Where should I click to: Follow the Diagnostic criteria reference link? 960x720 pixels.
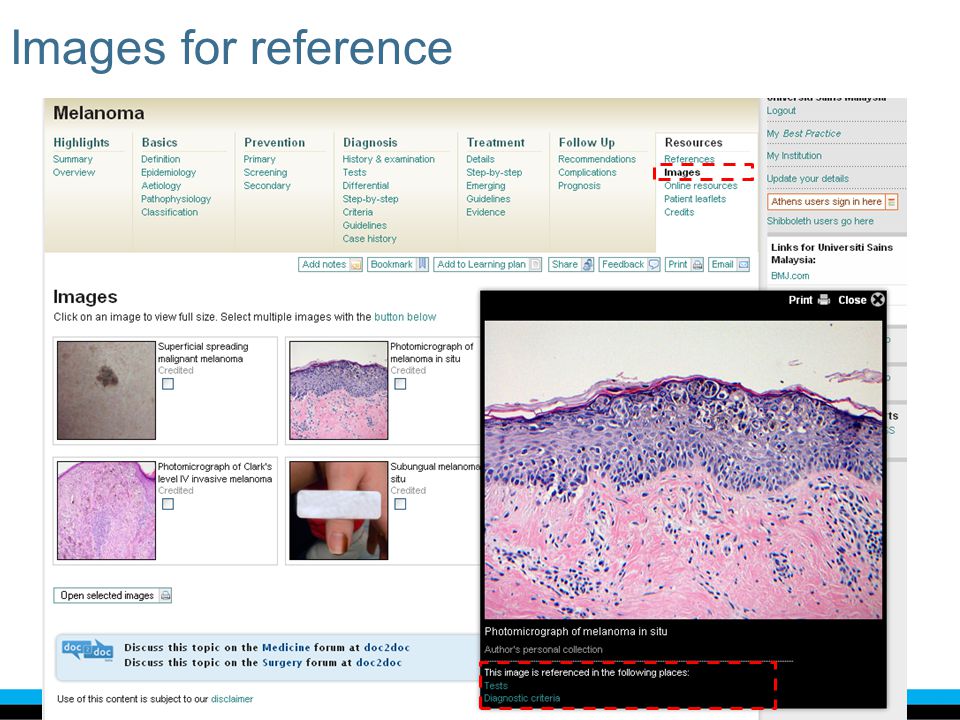522,698
